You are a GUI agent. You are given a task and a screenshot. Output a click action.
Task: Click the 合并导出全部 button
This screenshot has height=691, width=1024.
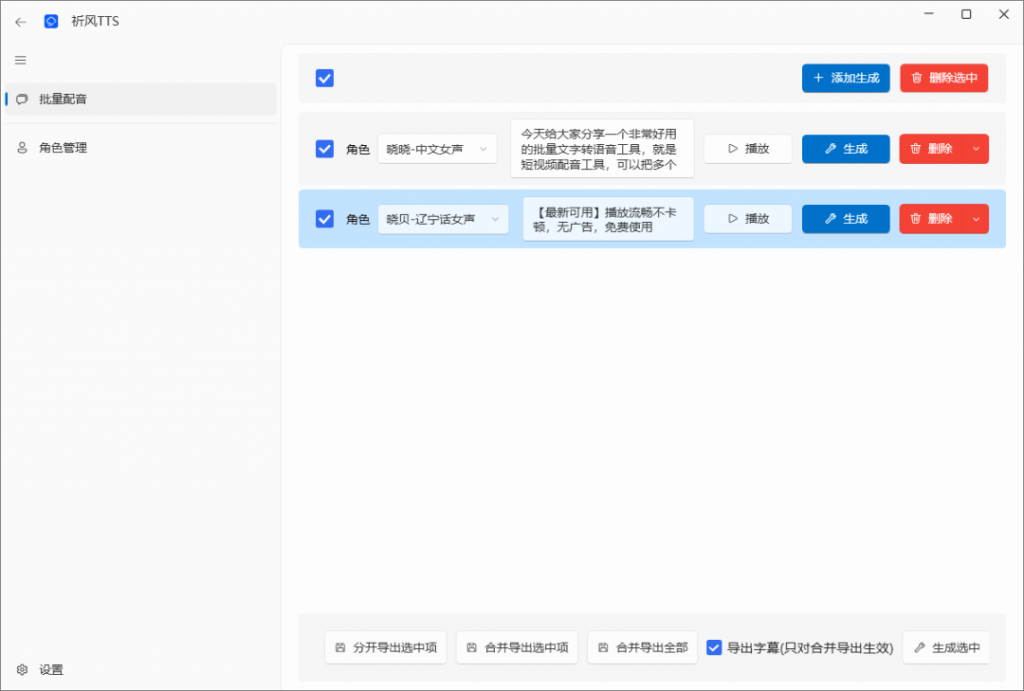click(642, 647)
